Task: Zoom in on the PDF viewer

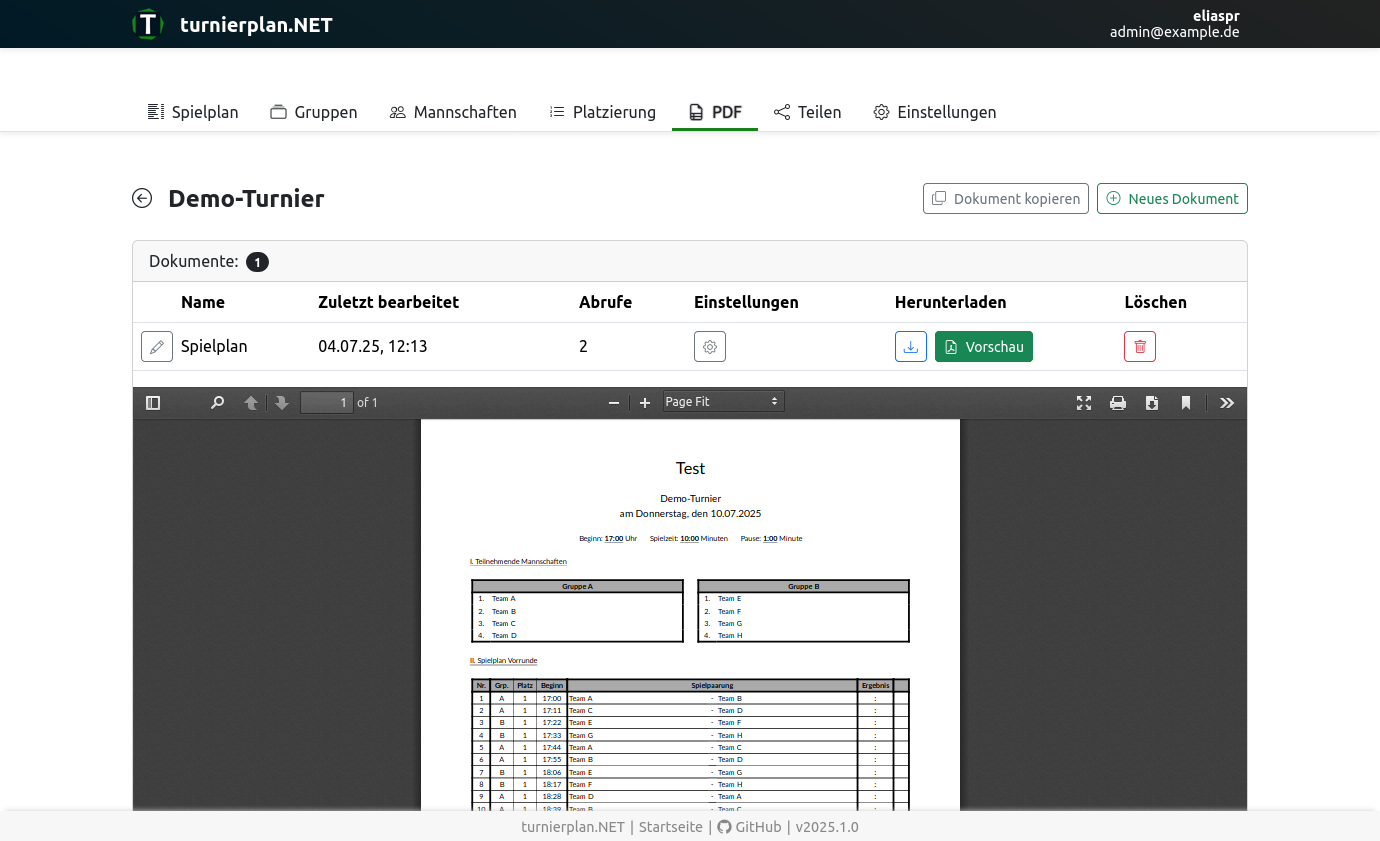Action: tap(645, 402)
